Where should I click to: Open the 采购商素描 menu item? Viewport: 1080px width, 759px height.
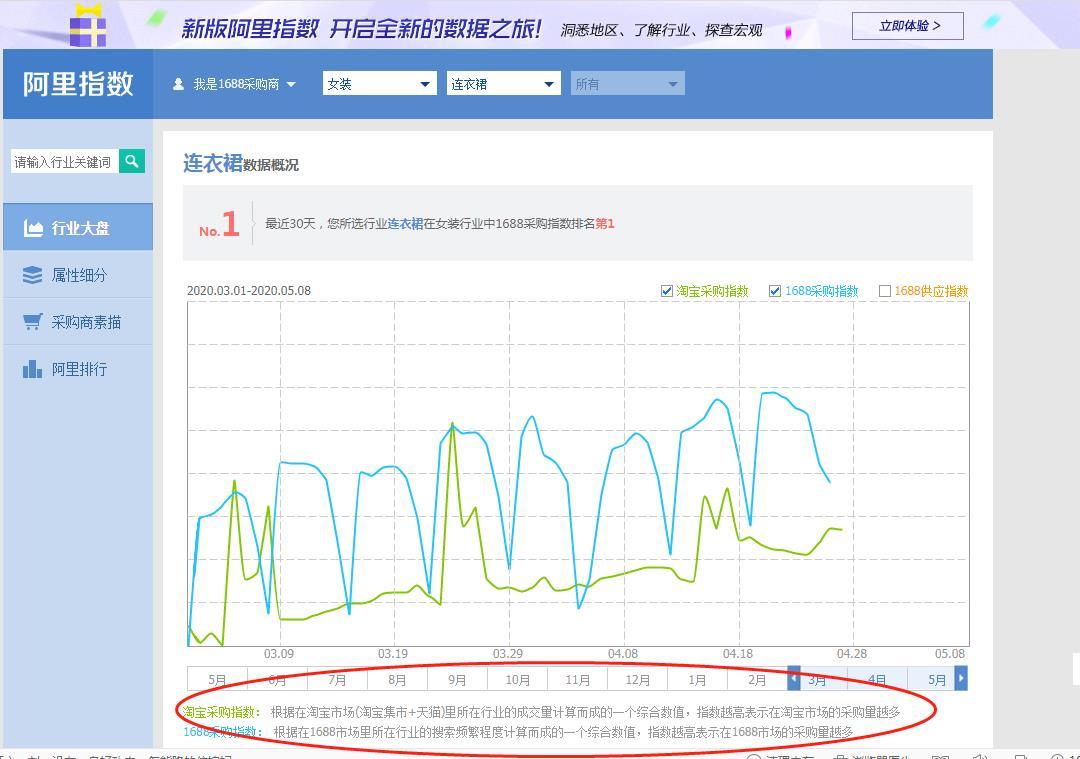(78, 322)
